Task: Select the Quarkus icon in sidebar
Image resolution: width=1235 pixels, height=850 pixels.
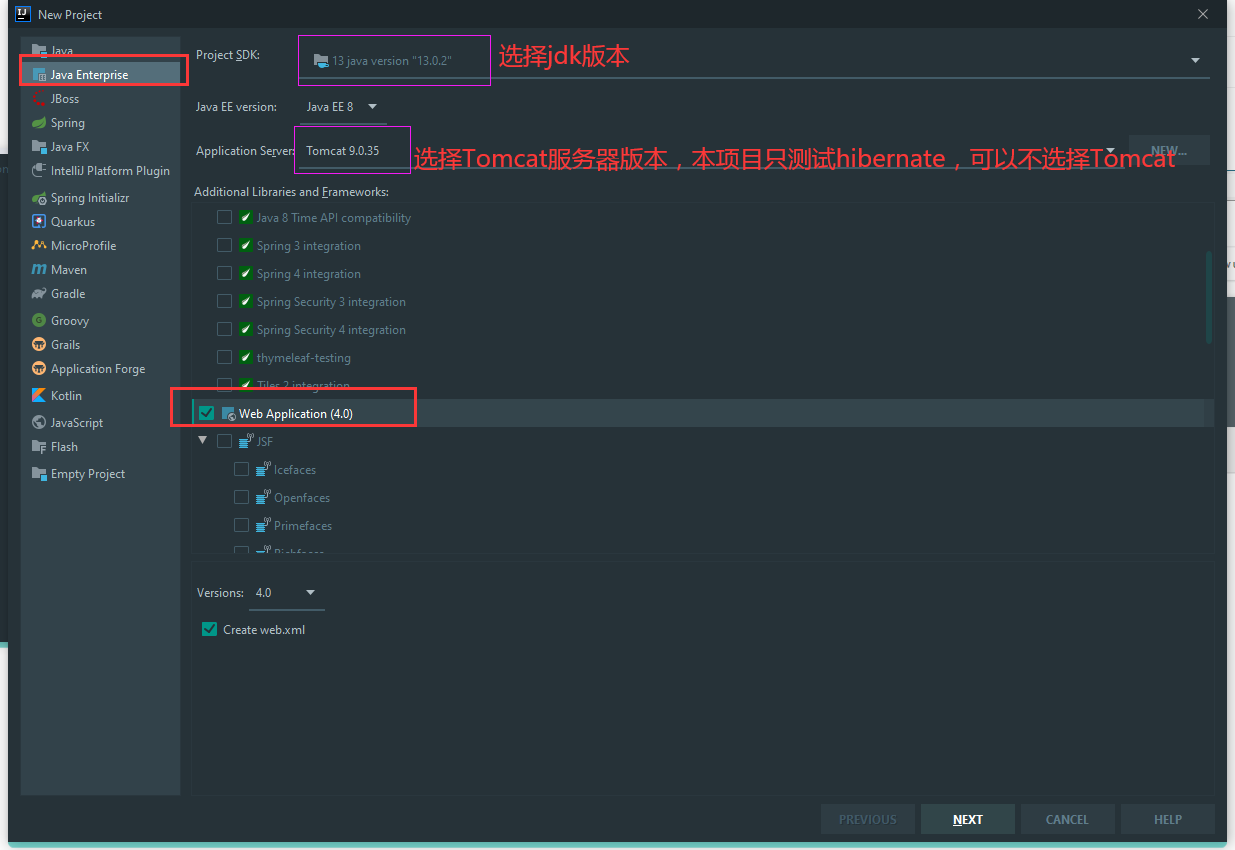Action: (x=39, y=222)
